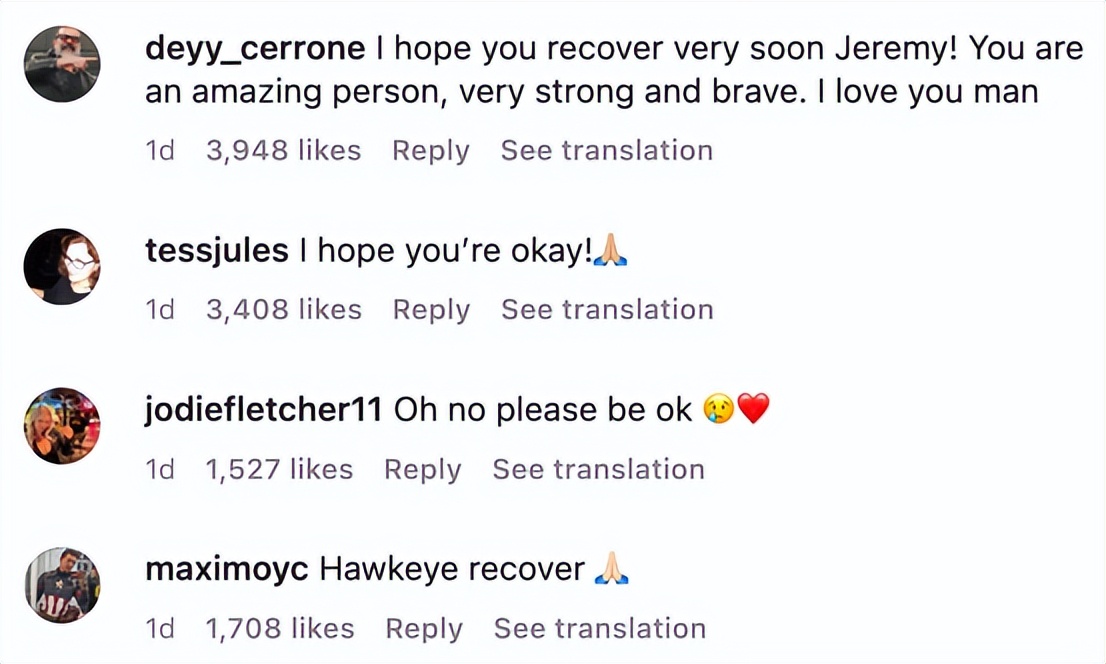1106x664 pixels.
Task: See translation of deyy_cerrone's comment
Action: (x=607, y=151)
